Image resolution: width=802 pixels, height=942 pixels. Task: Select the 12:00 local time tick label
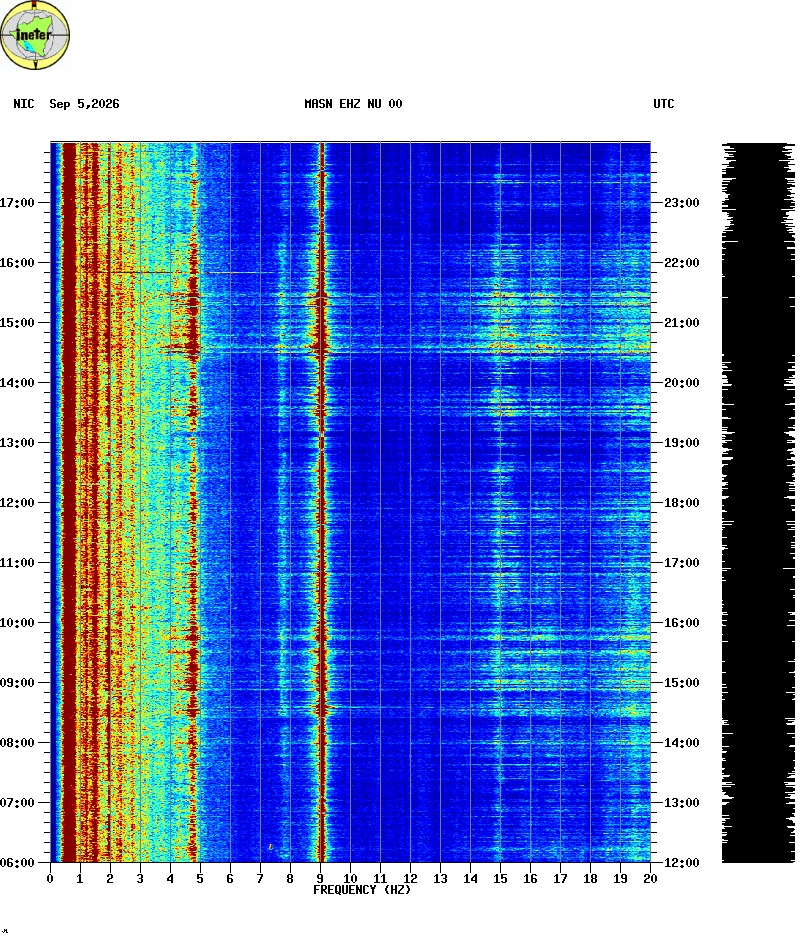(x=17, y=503)
